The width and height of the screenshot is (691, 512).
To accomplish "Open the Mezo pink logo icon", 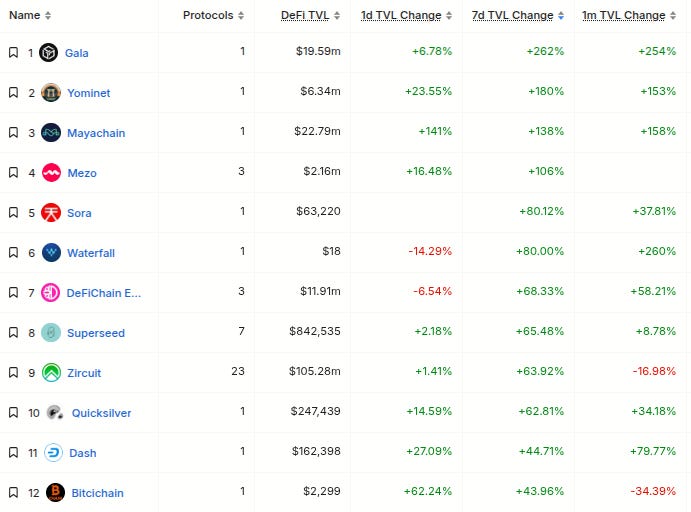I will click(x=51, y=173).
